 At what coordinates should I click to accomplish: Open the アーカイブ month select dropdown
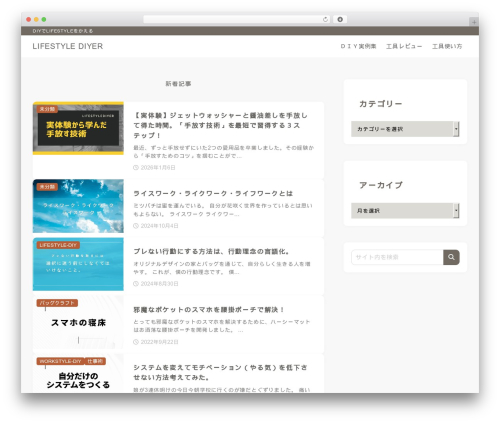[405, 211]
